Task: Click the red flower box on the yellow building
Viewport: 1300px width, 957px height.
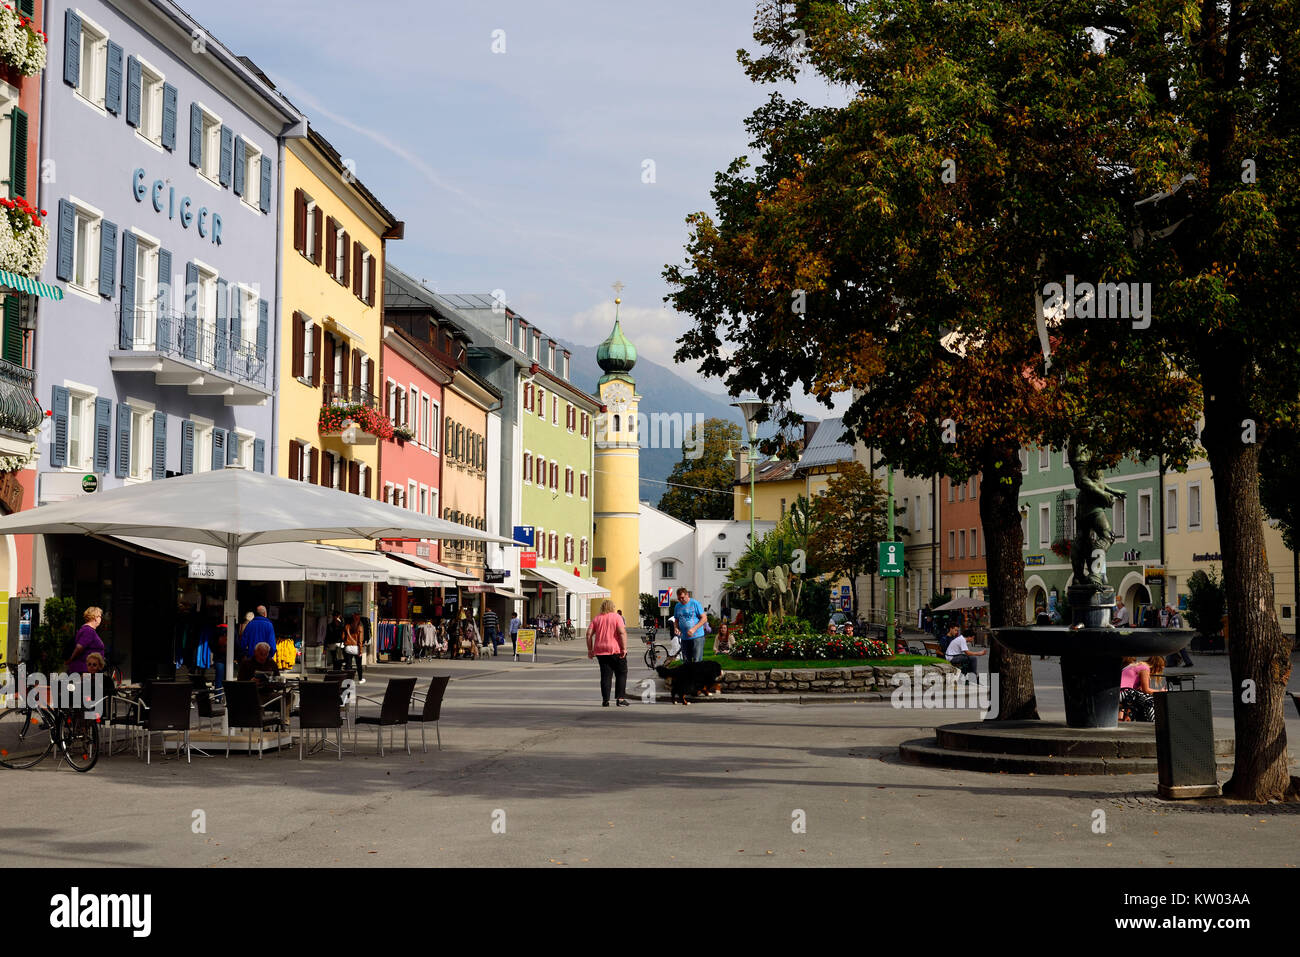Action: click(x=356, y=419)
